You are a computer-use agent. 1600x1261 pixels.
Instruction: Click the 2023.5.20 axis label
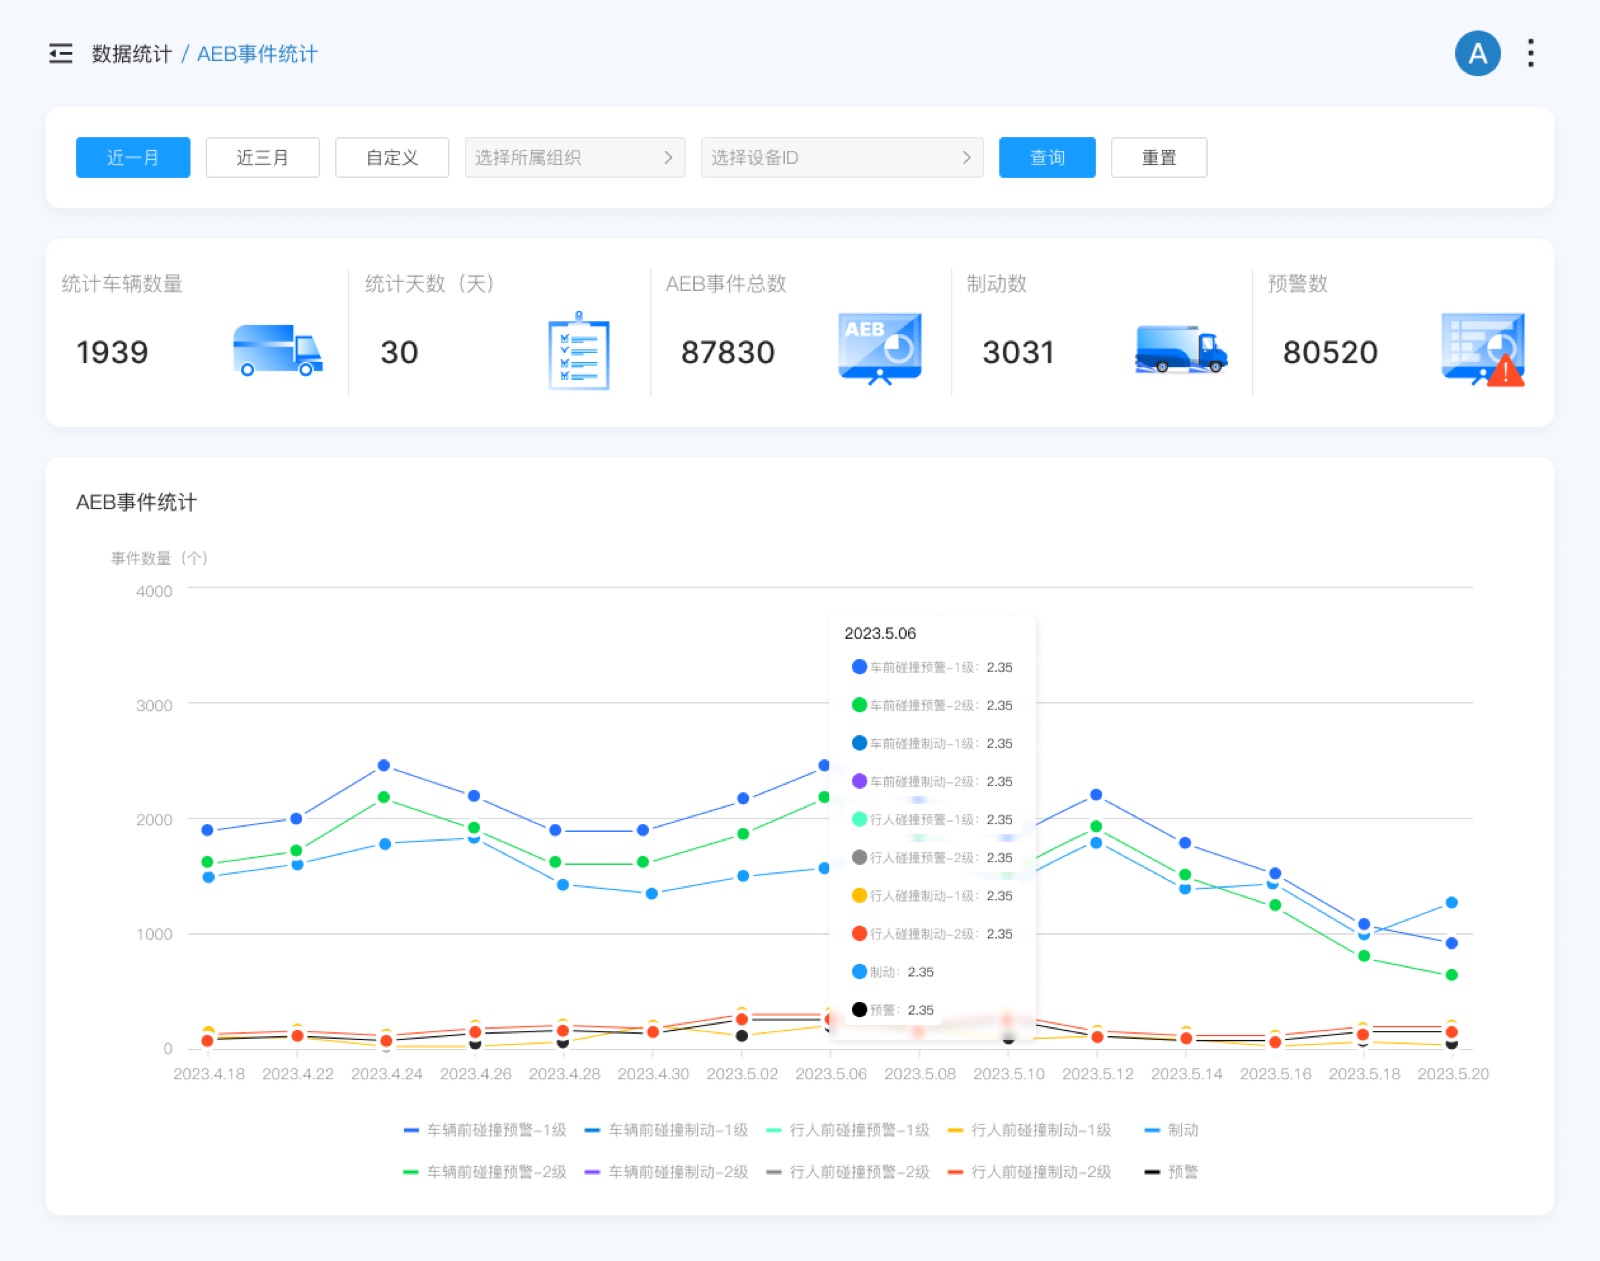(x=1453, y=1074)
